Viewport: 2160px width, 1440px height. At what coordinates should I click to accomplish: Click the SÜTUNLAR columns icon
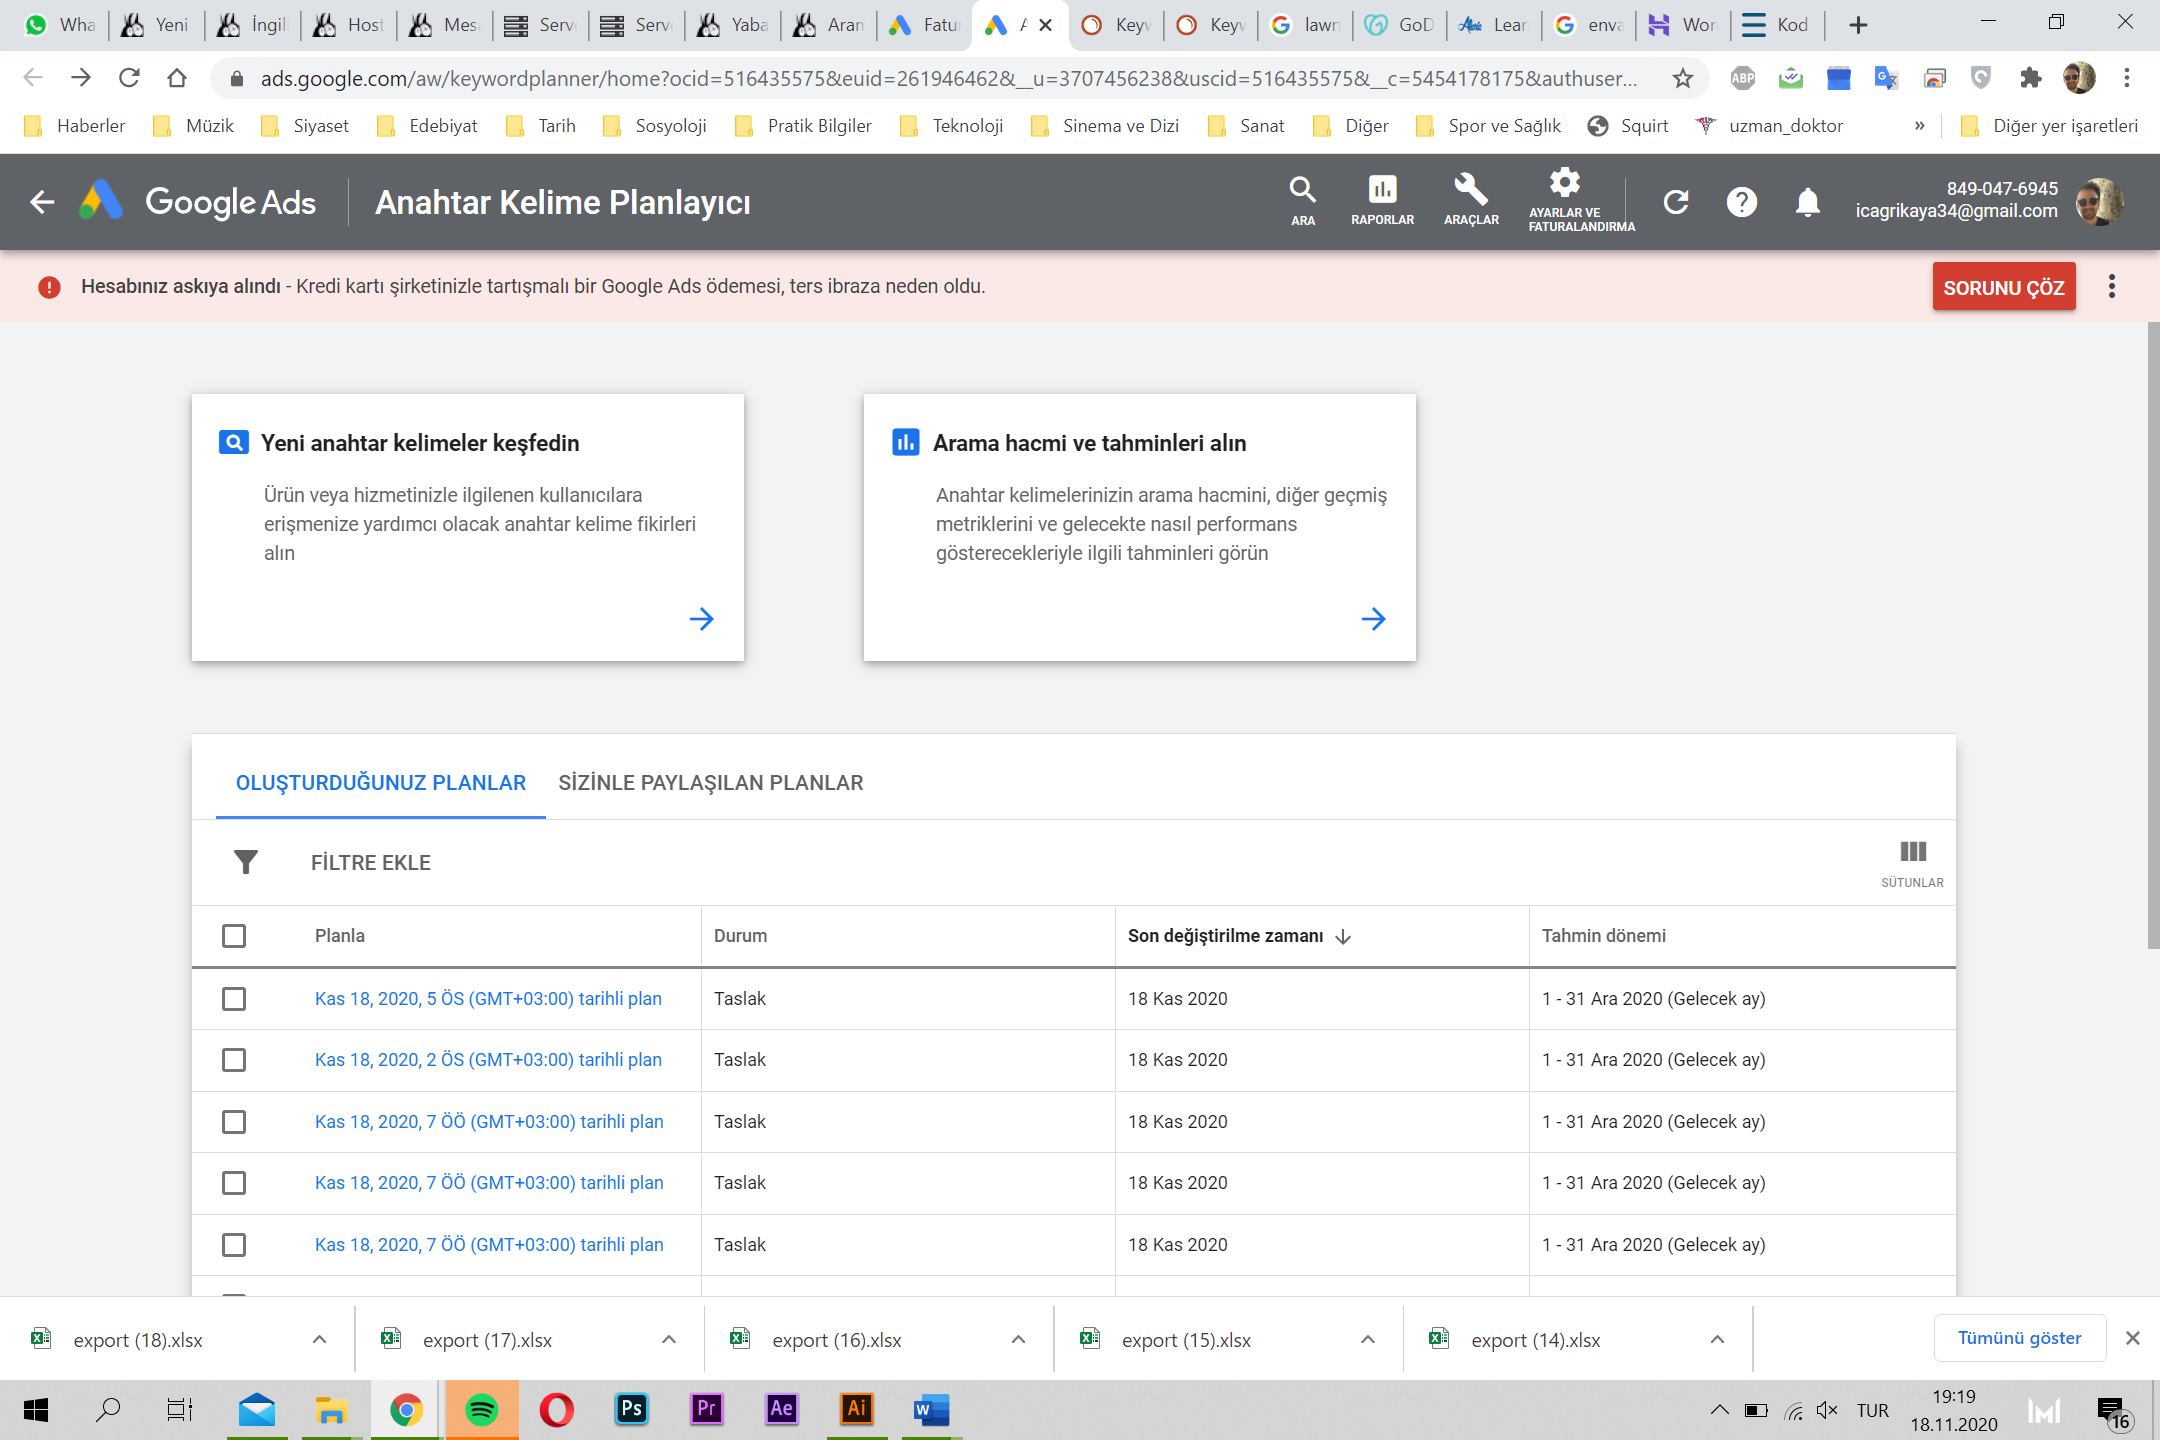click(1912, 863)
